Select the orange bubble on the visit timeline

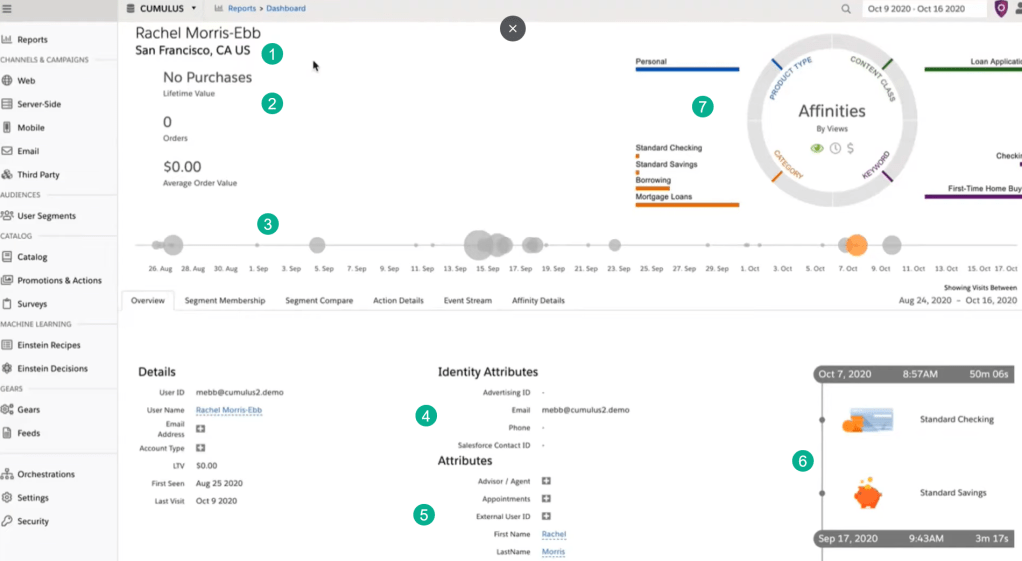coord(856,245)
